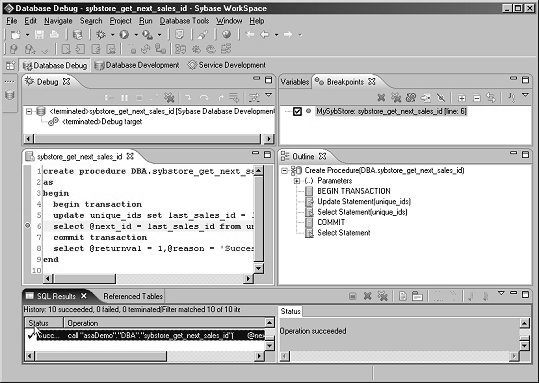
Task: Click Link with Debug View arrows icon
Action: pyautogui.click(x=491, y=98)
